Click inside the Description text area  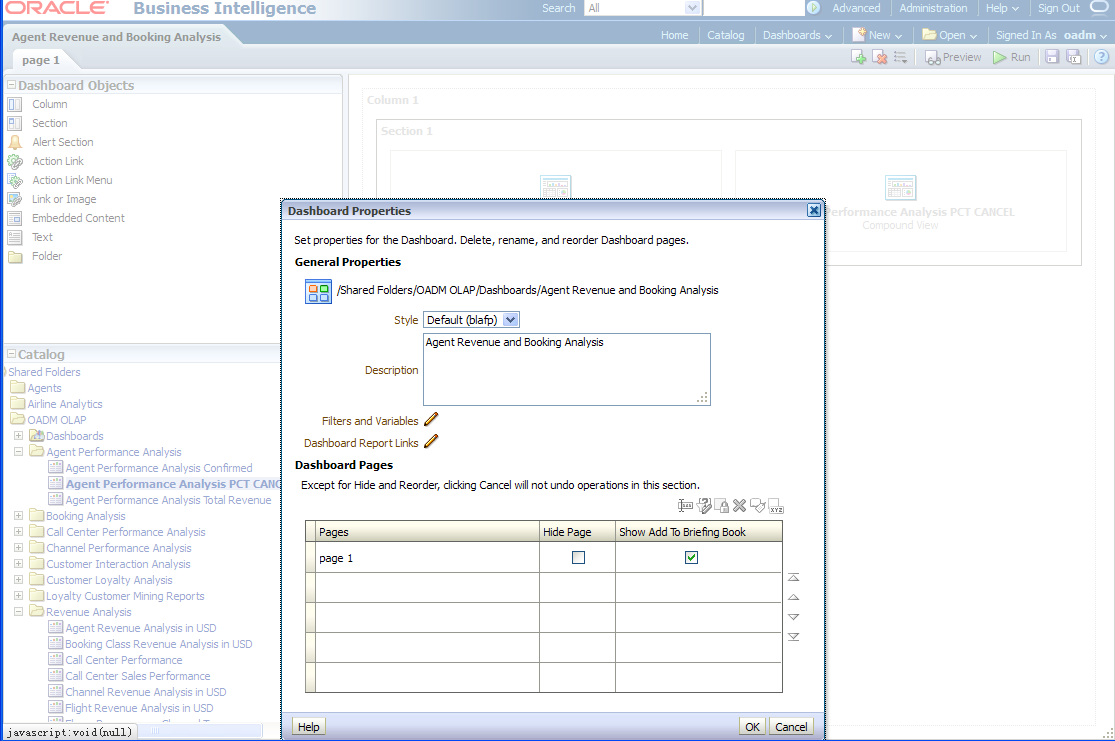[566, 370]
